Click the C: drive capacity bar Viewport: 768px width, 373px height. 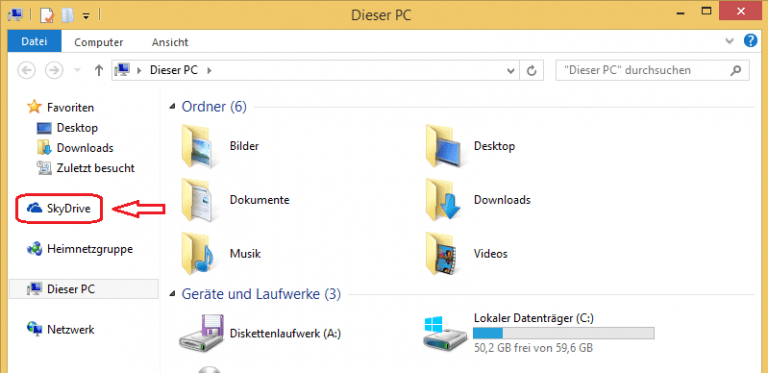(x=564, y=333)
